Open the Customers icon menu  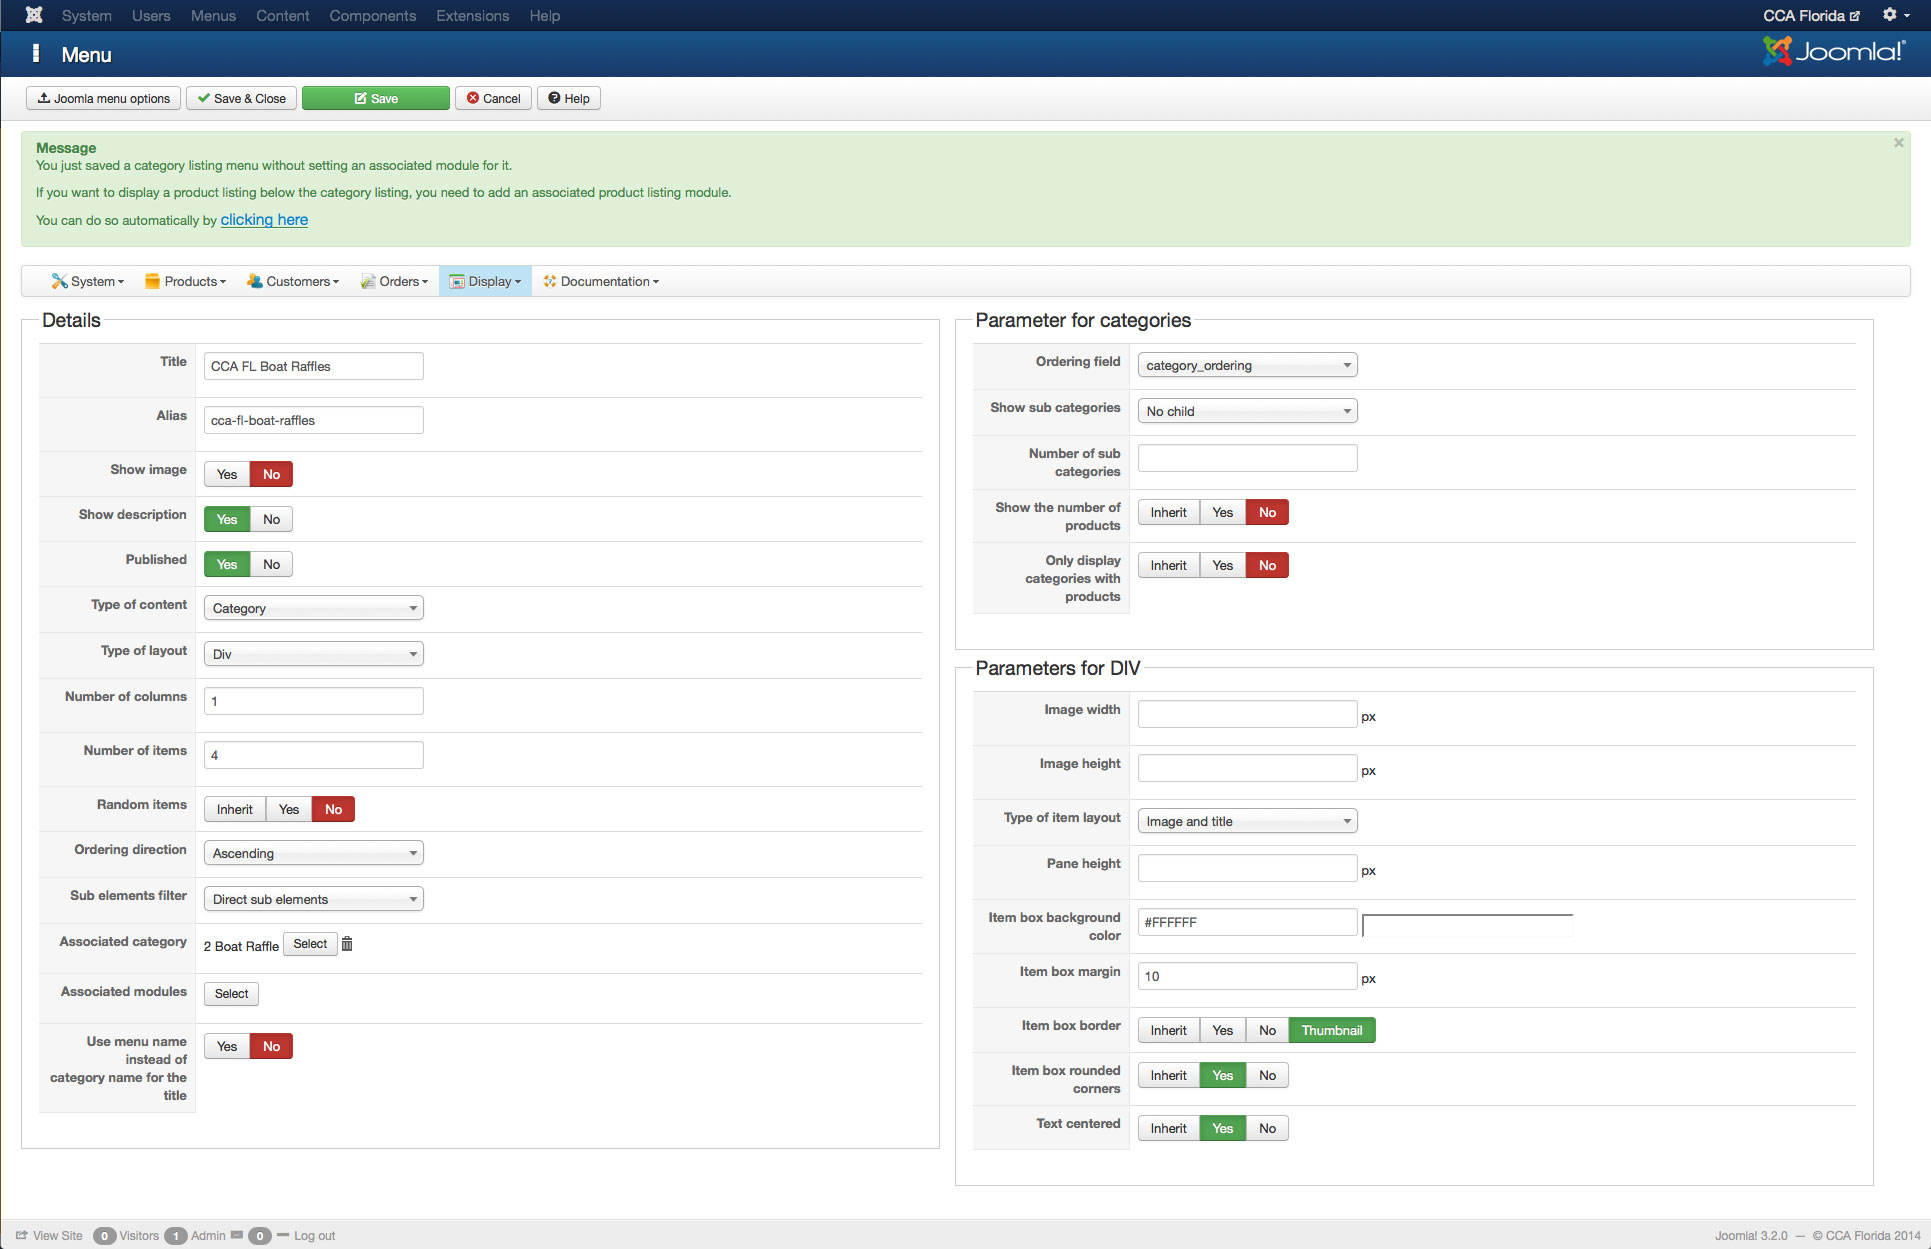293,282
